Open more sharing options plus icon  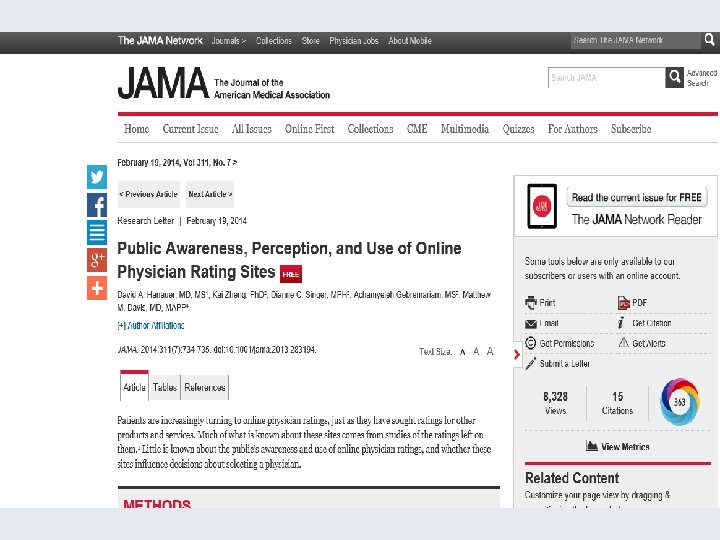coord(97,288)
